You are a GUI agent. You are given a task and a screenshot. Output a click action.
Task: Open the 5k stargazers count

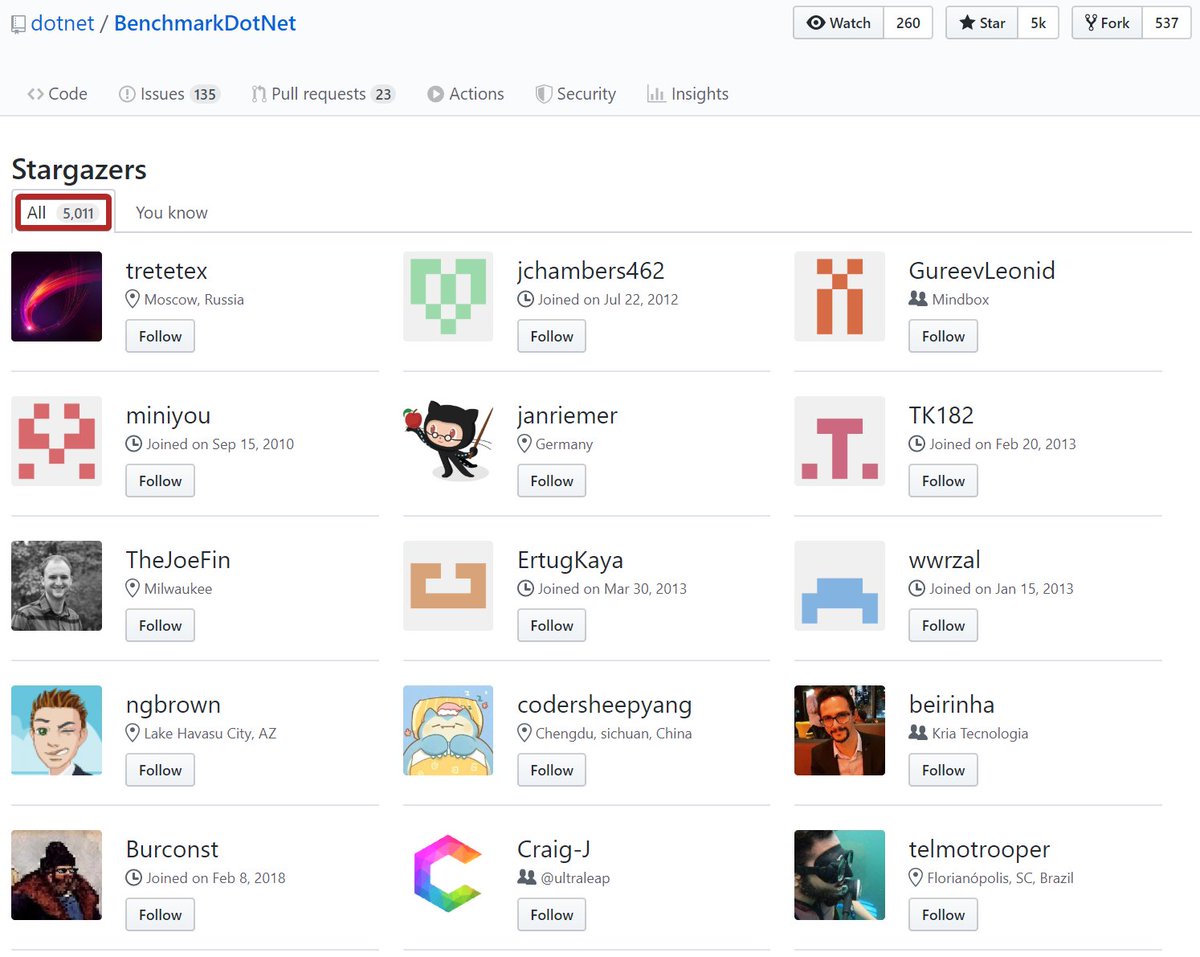click(1038, 23)
